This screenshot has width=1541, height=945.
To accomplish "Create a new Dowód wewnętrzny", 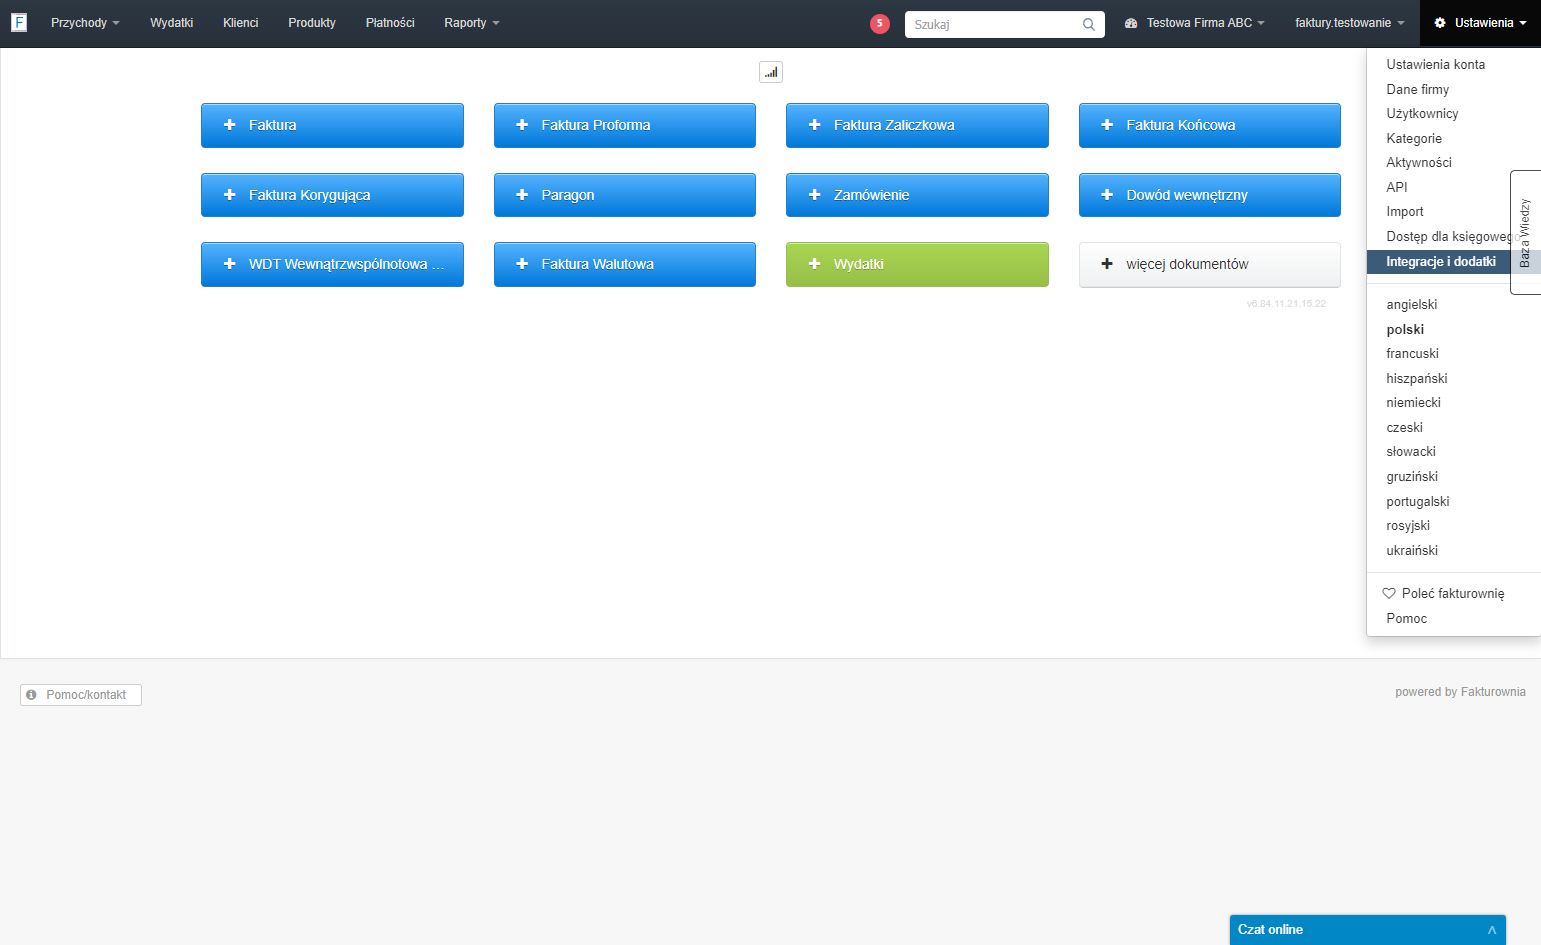I will pyautogui.click(x=1210, y=195).
